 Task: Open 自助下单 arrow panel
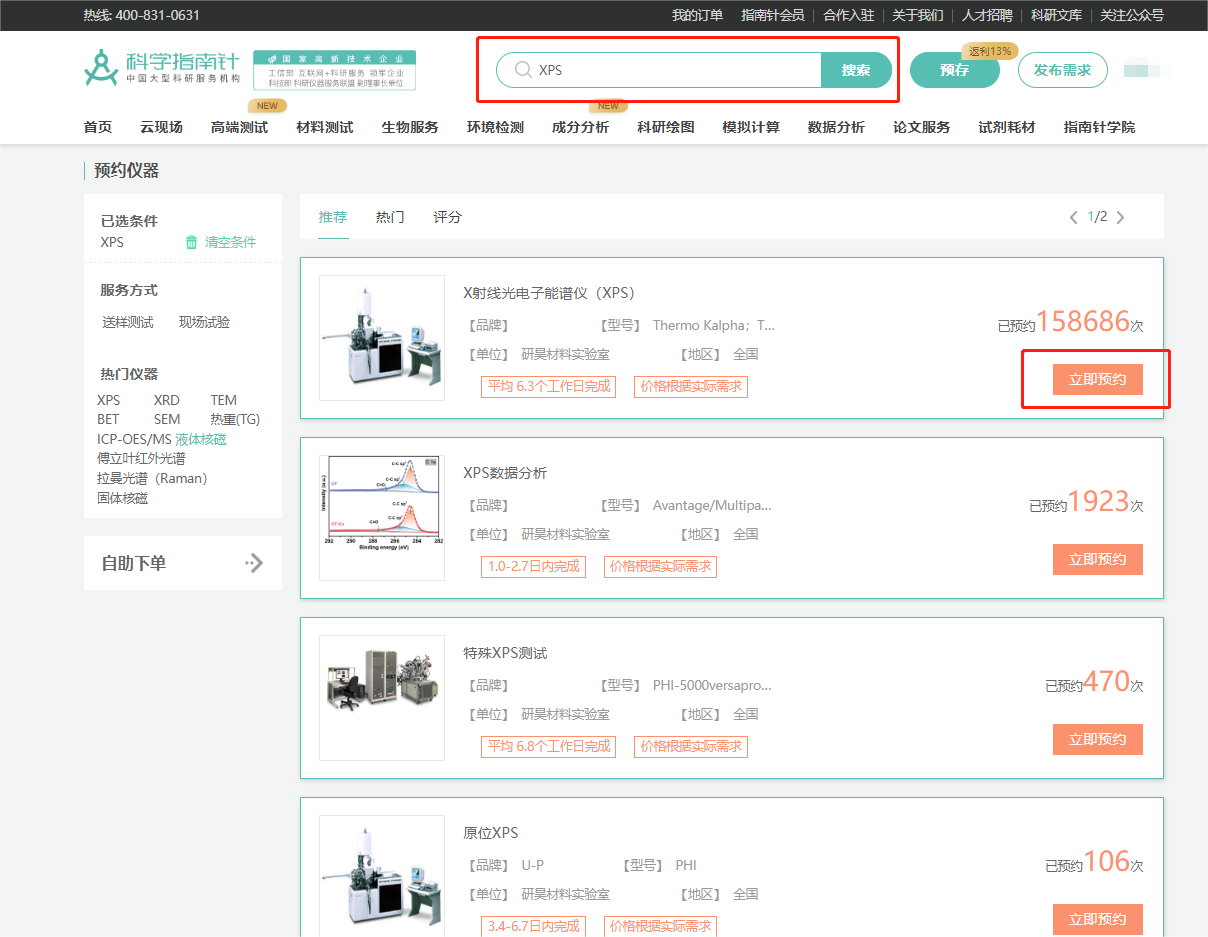pos(254,563)
